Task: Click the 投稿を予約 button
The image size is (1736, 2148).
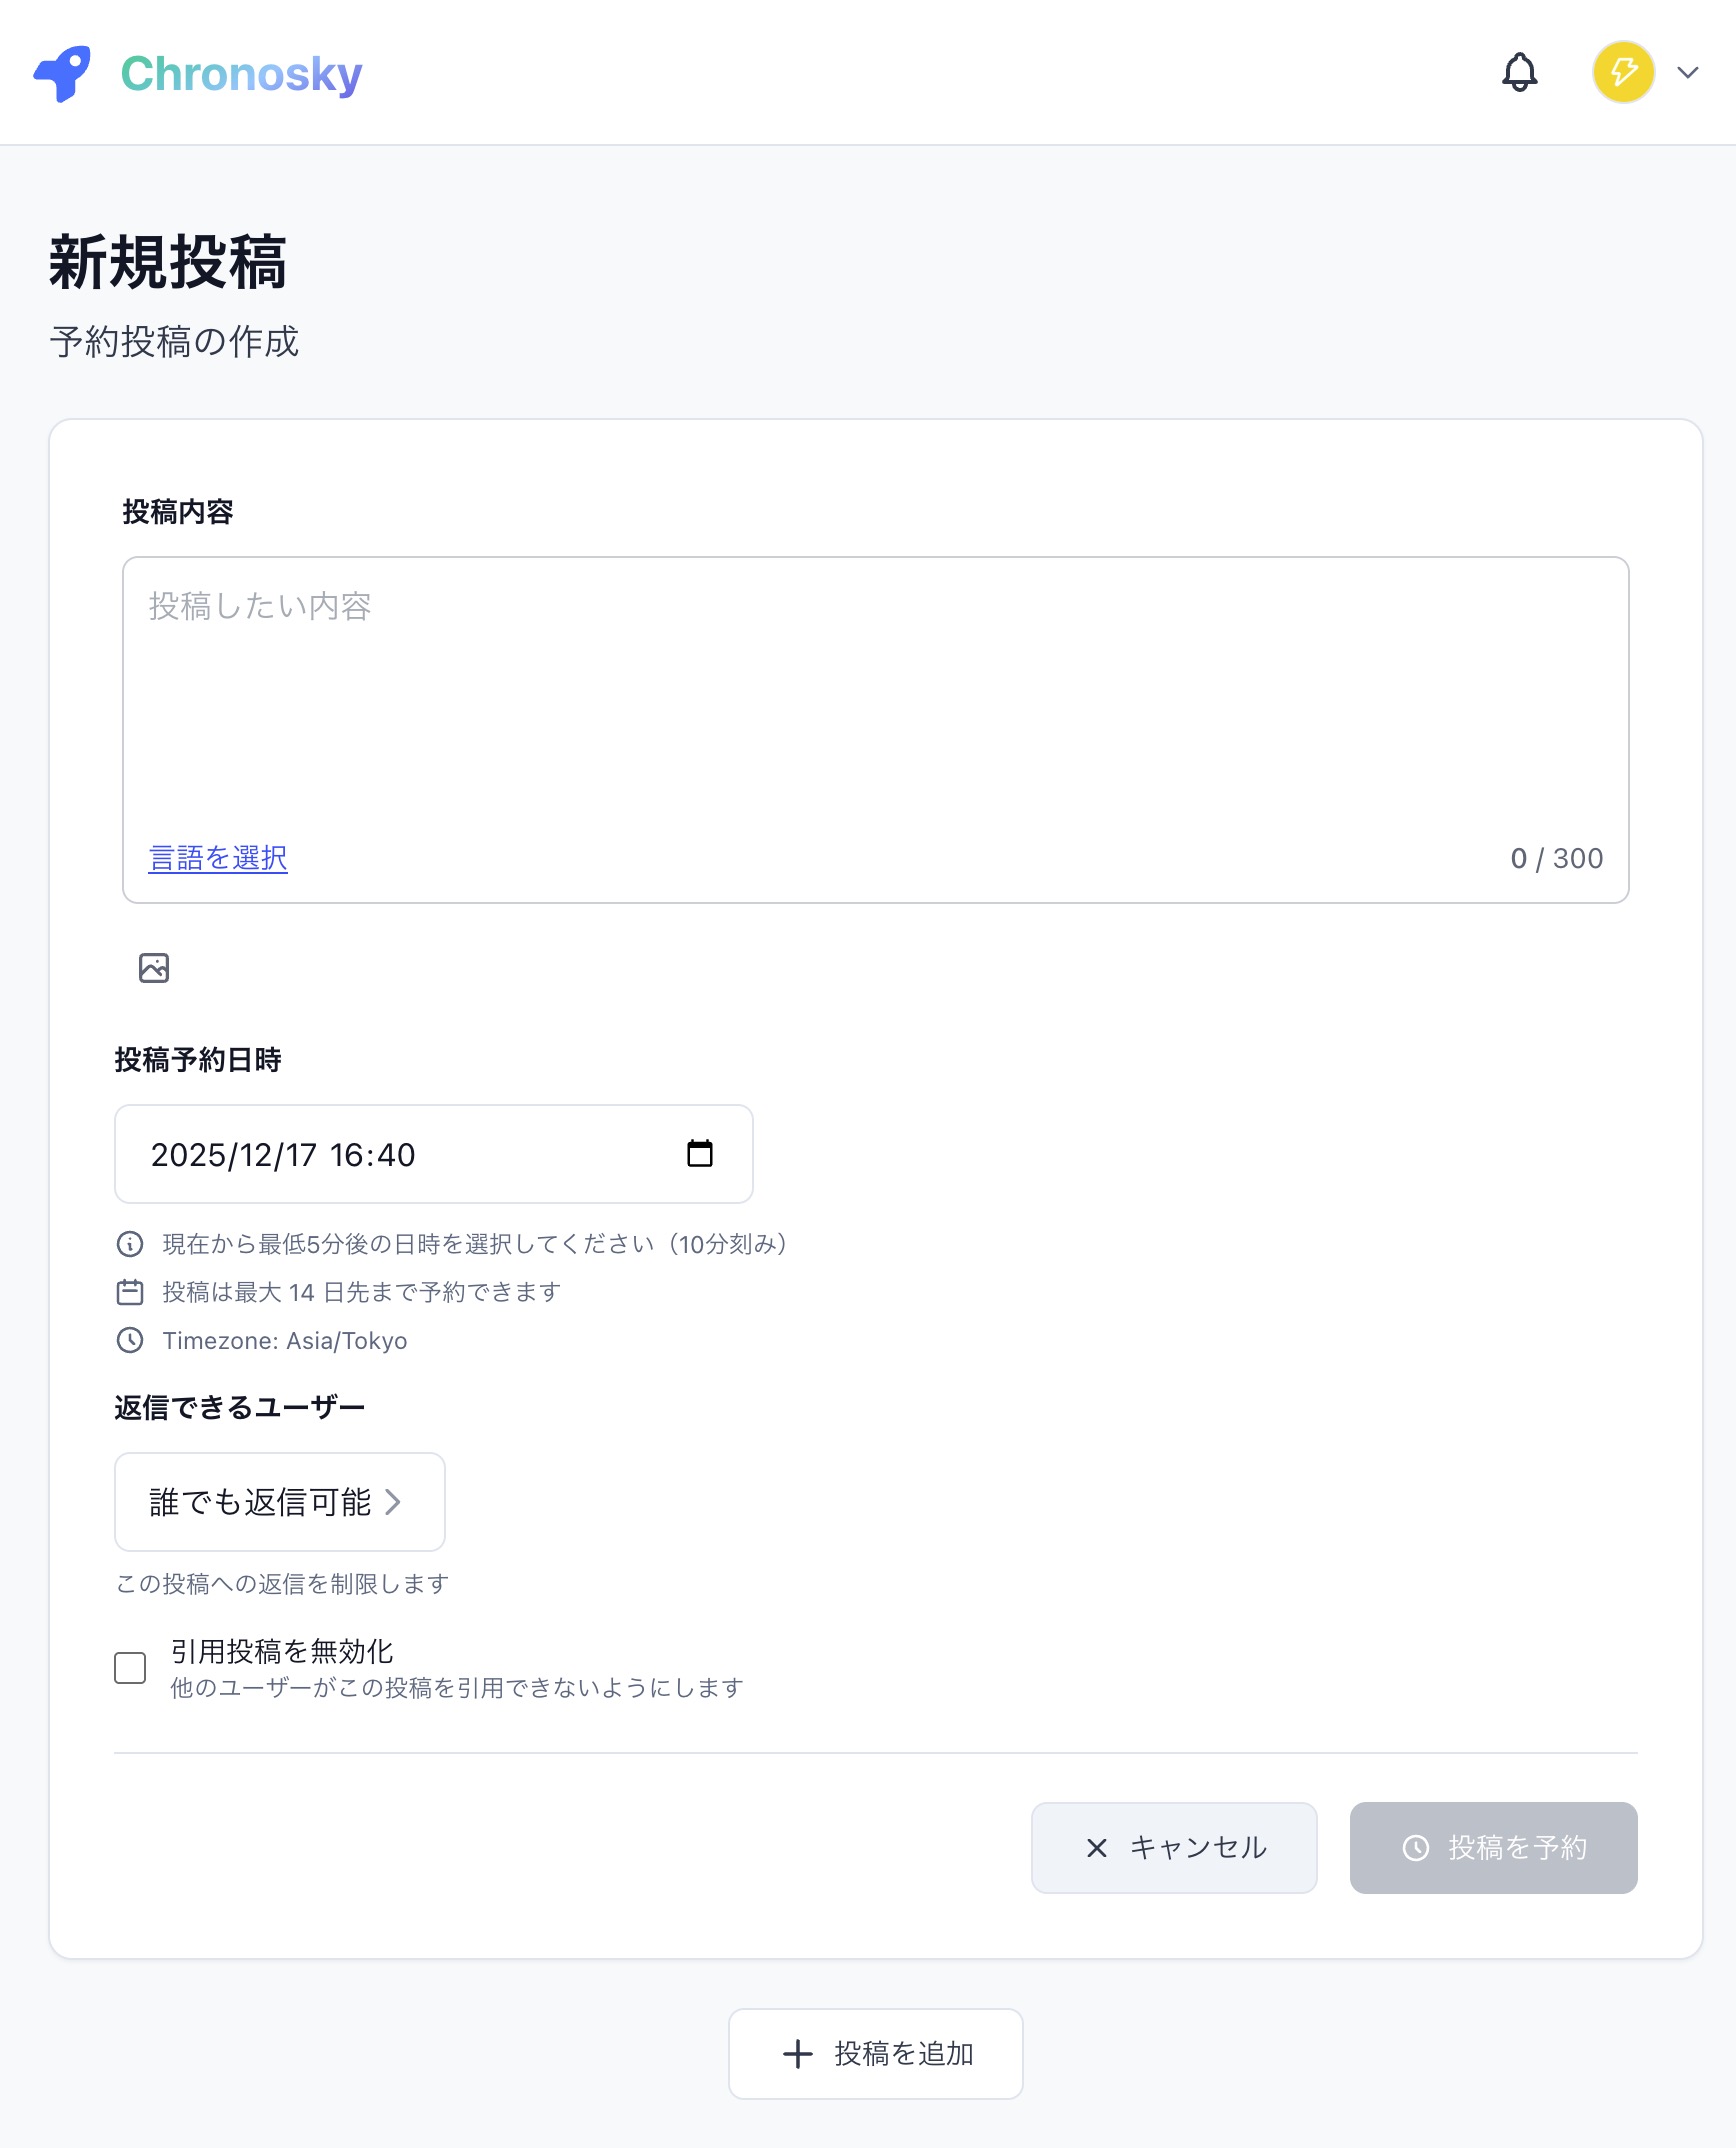Action: (x=1493, y=1848)
